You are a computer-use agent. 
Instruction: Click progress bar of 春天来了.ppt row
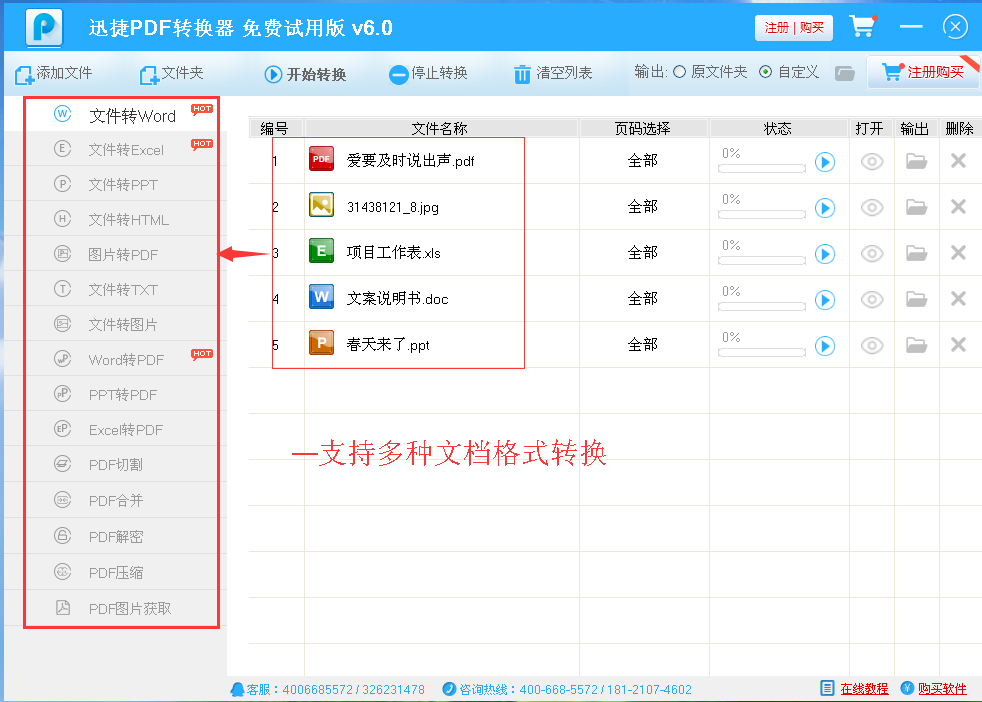(762, 353)
